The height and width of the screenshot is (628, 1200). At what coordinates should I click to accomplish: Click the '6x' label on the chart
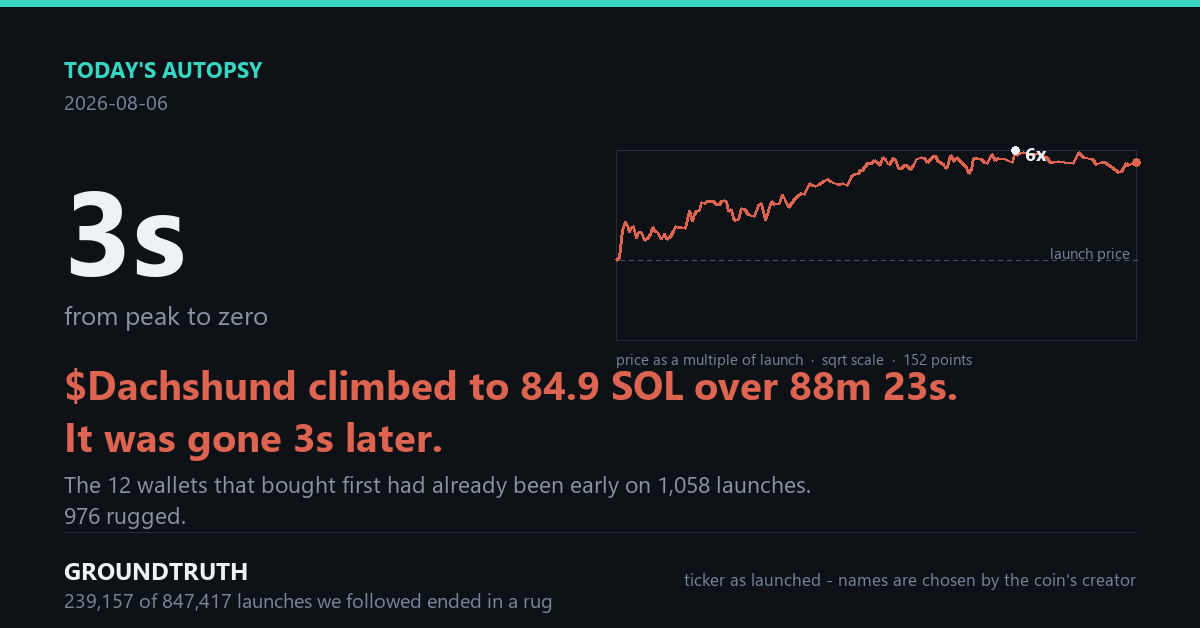[x=1035, y=155]
